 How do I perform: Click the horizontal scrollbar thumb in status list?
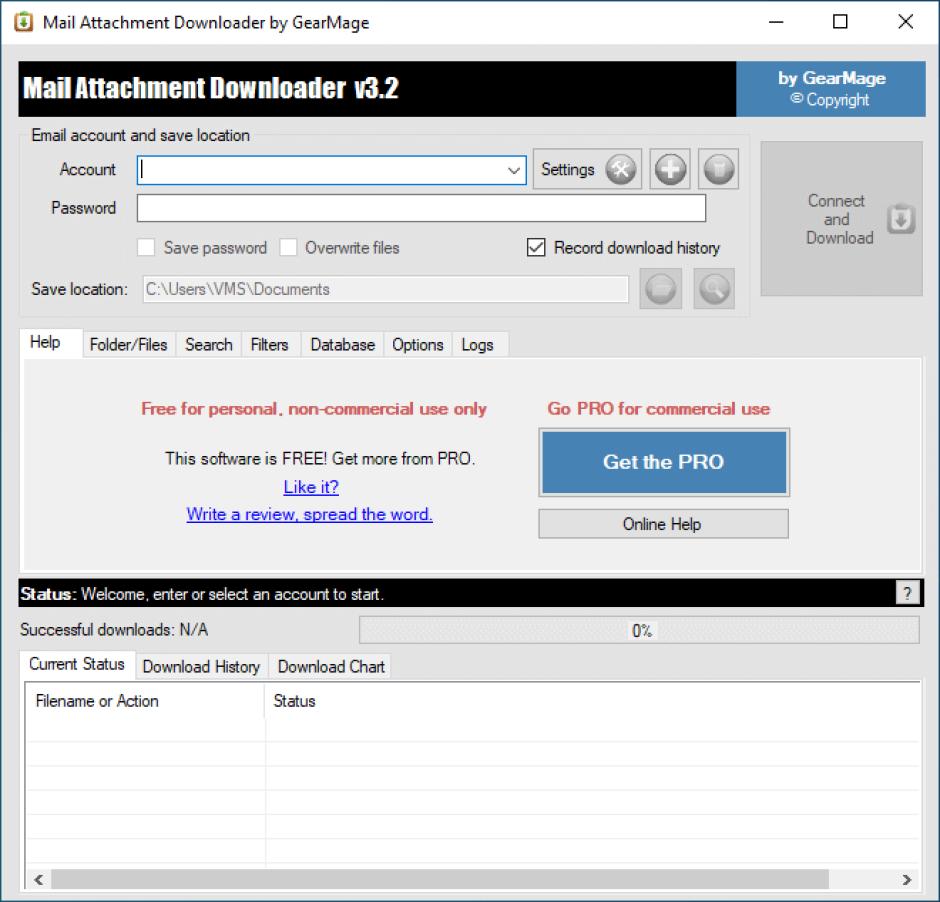pos(440,879)
